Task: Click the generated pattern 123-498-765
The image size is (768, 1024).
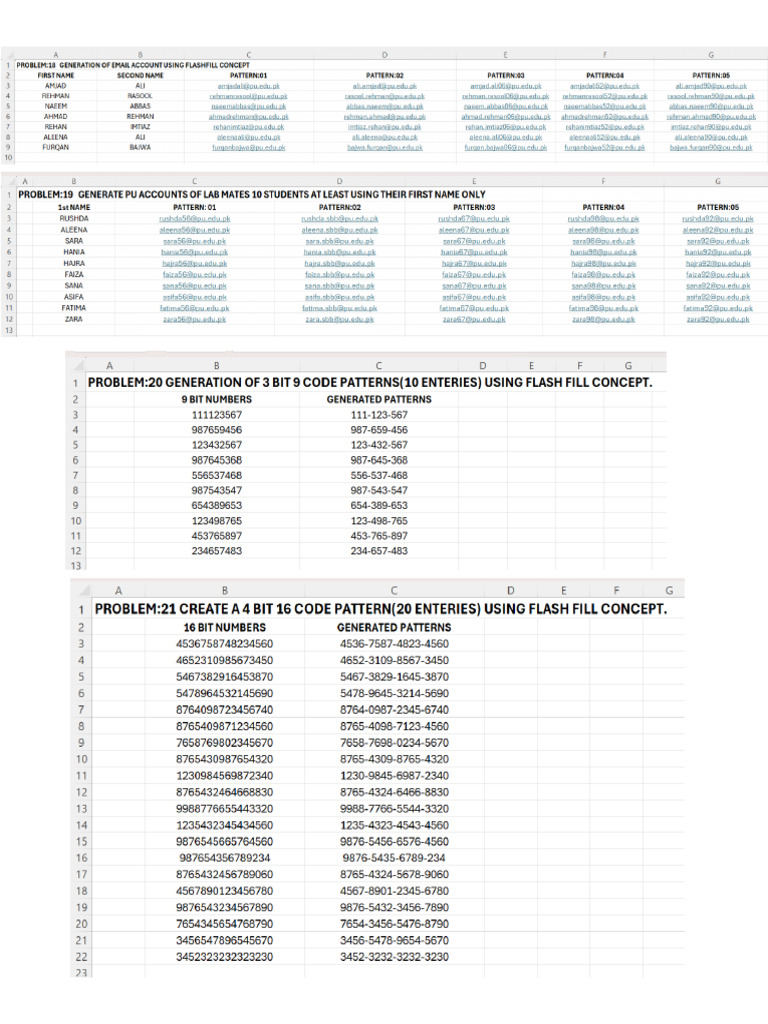Action: coord(379,521)
